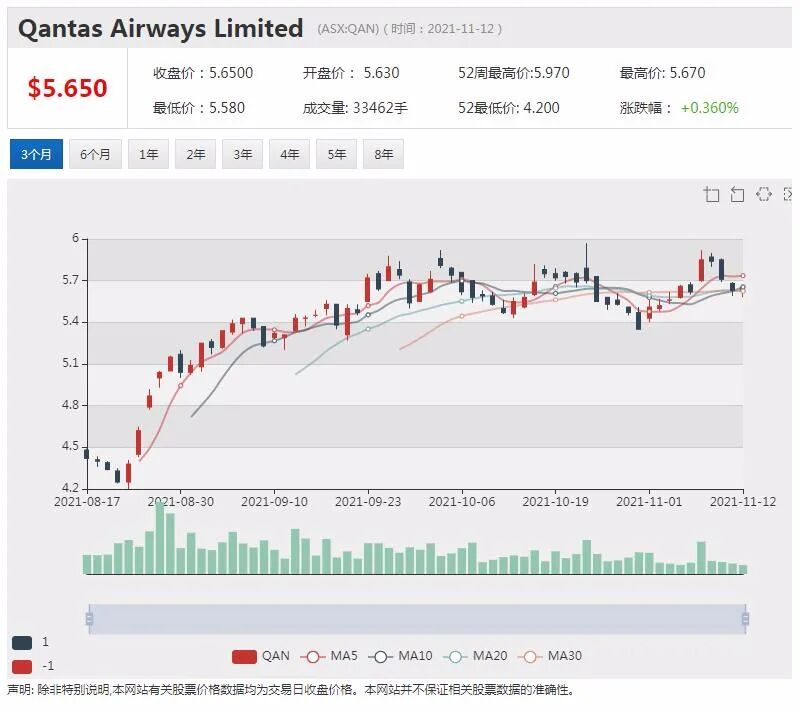This screenshot has height=712, width=801.
Task: Click the Qantas Airways Limited title
Action: pyautogui.click(x=160, y=28)
